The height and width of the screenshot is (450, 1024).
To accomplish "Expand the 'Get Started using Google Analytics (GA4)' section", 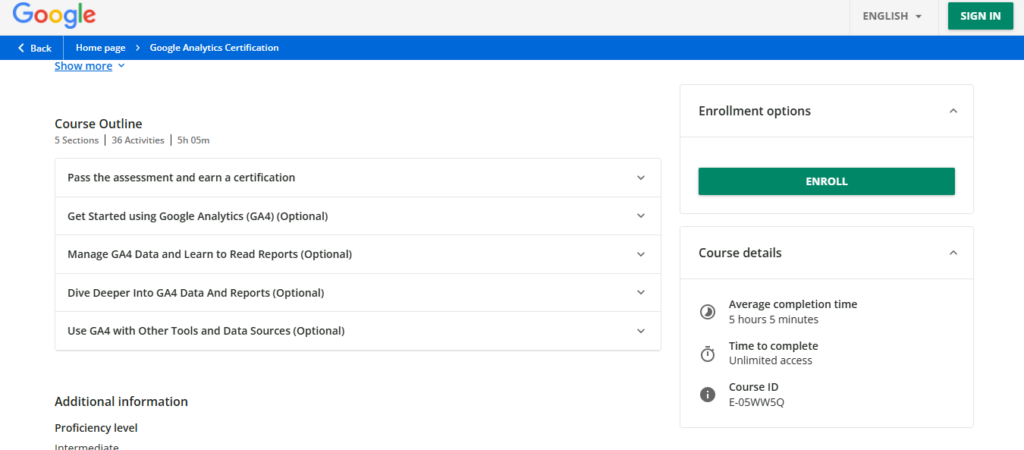I will [x=357, y=216].
